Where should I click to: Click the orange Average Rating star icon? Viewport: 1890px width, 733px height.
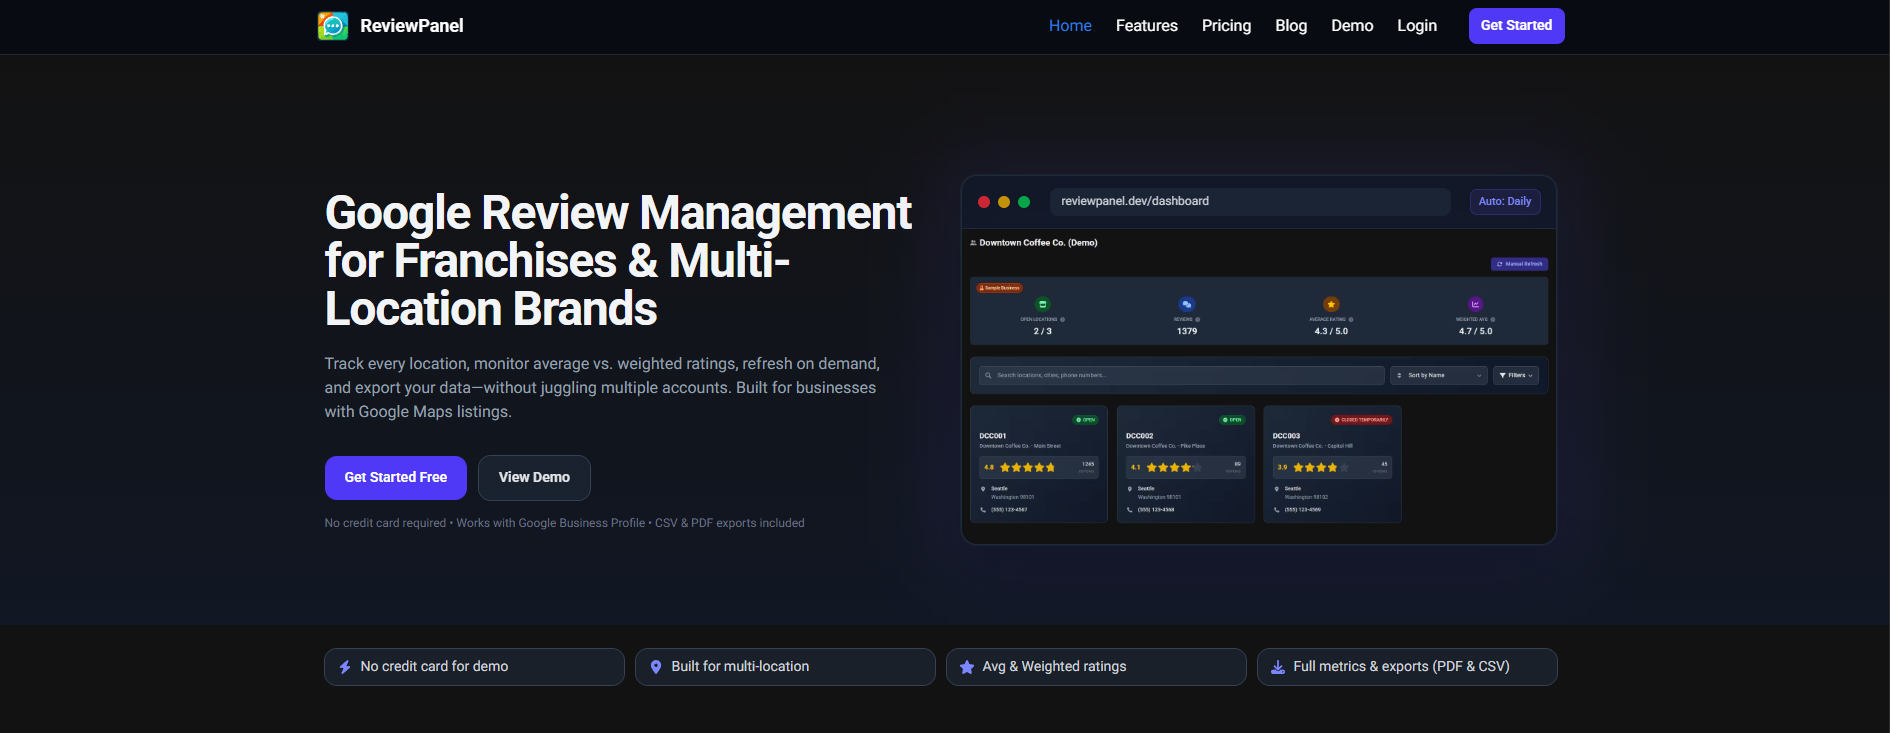point(1331,304)
